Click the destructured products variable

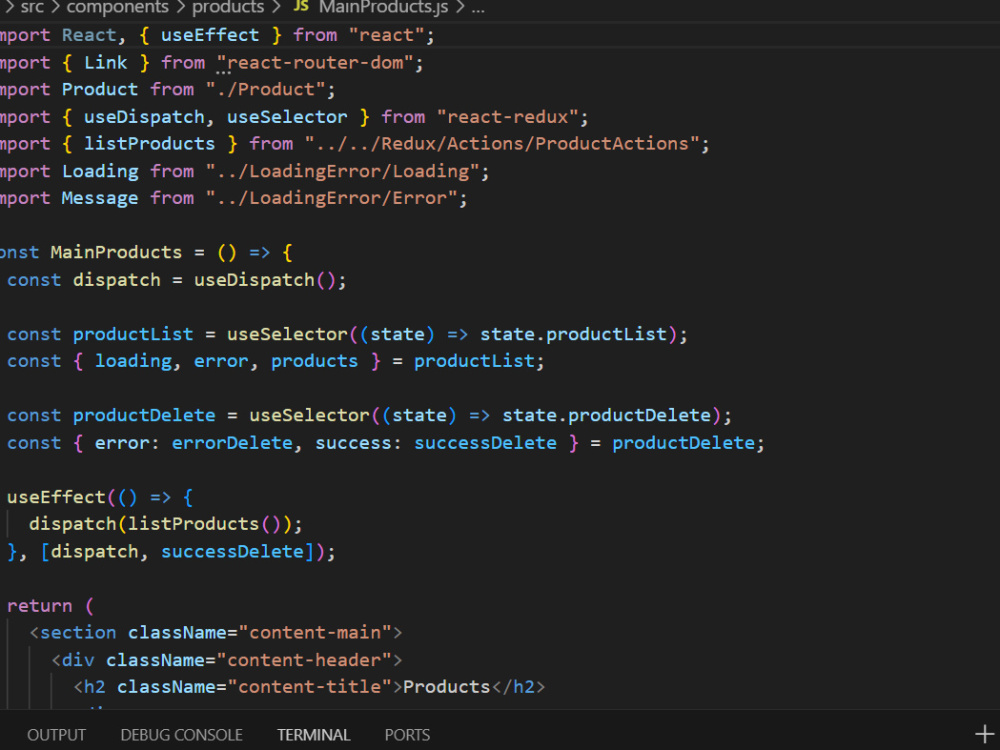(314, 361)
